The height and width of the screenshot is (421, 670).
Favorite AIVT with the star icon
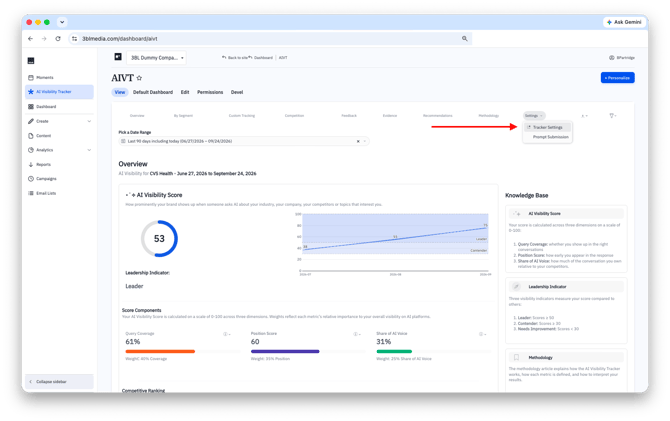click(139, 78)
